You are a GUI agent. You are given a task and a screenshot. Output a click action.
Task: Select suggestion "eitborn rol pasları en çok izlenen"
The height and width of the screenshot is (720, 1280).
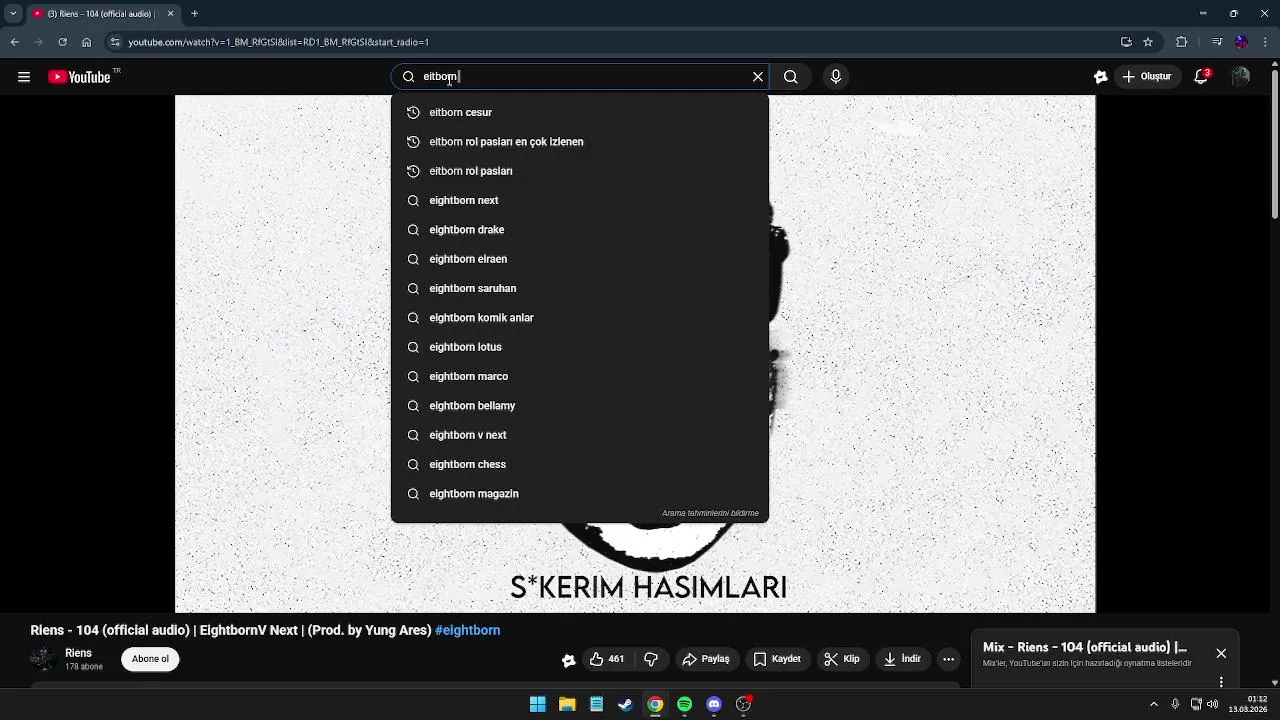(x=580, y=142)
